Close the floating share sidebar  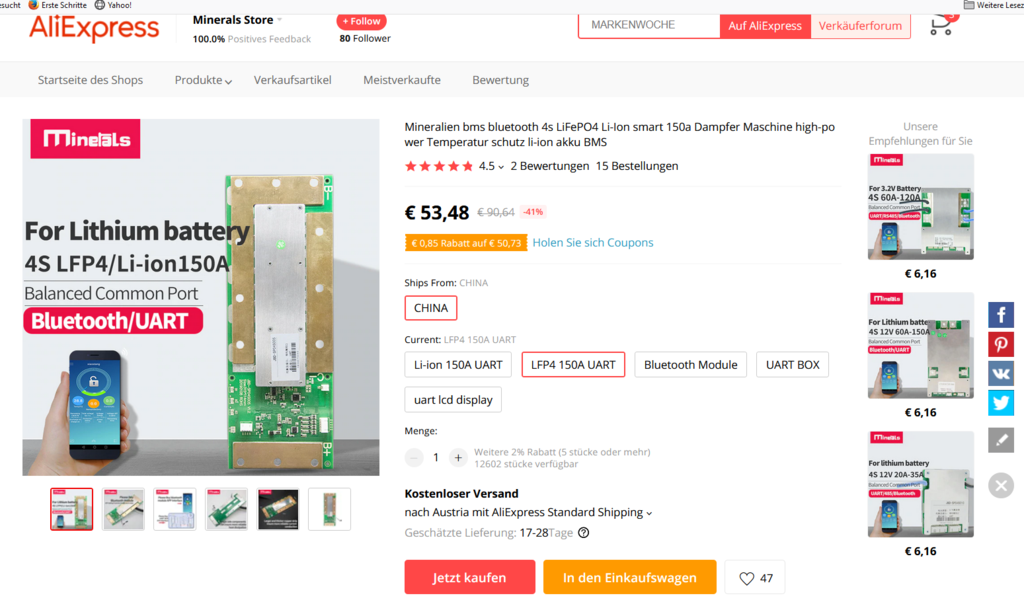[1000, 486]
